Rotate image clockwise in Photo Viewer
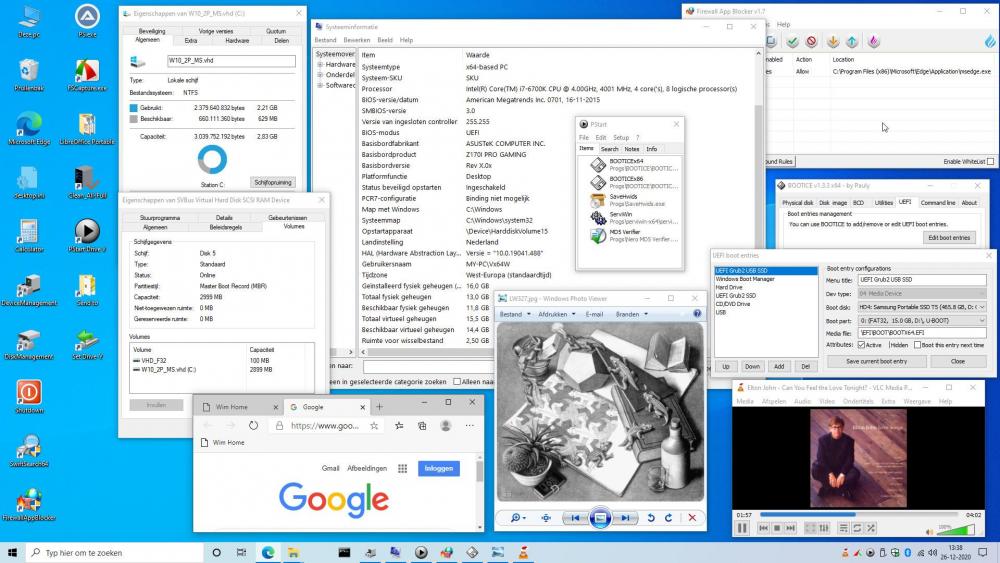 pos(668,518)
